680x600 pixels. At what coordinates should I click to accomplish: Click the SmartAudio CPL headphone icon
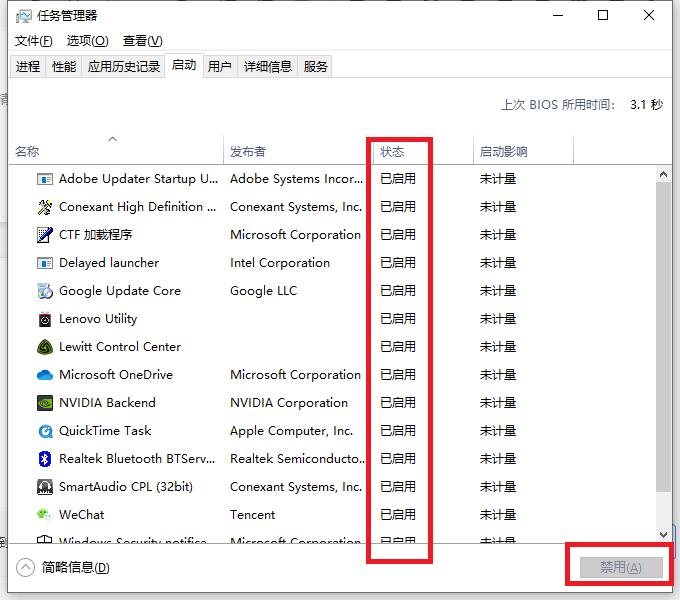click(45, 487)
